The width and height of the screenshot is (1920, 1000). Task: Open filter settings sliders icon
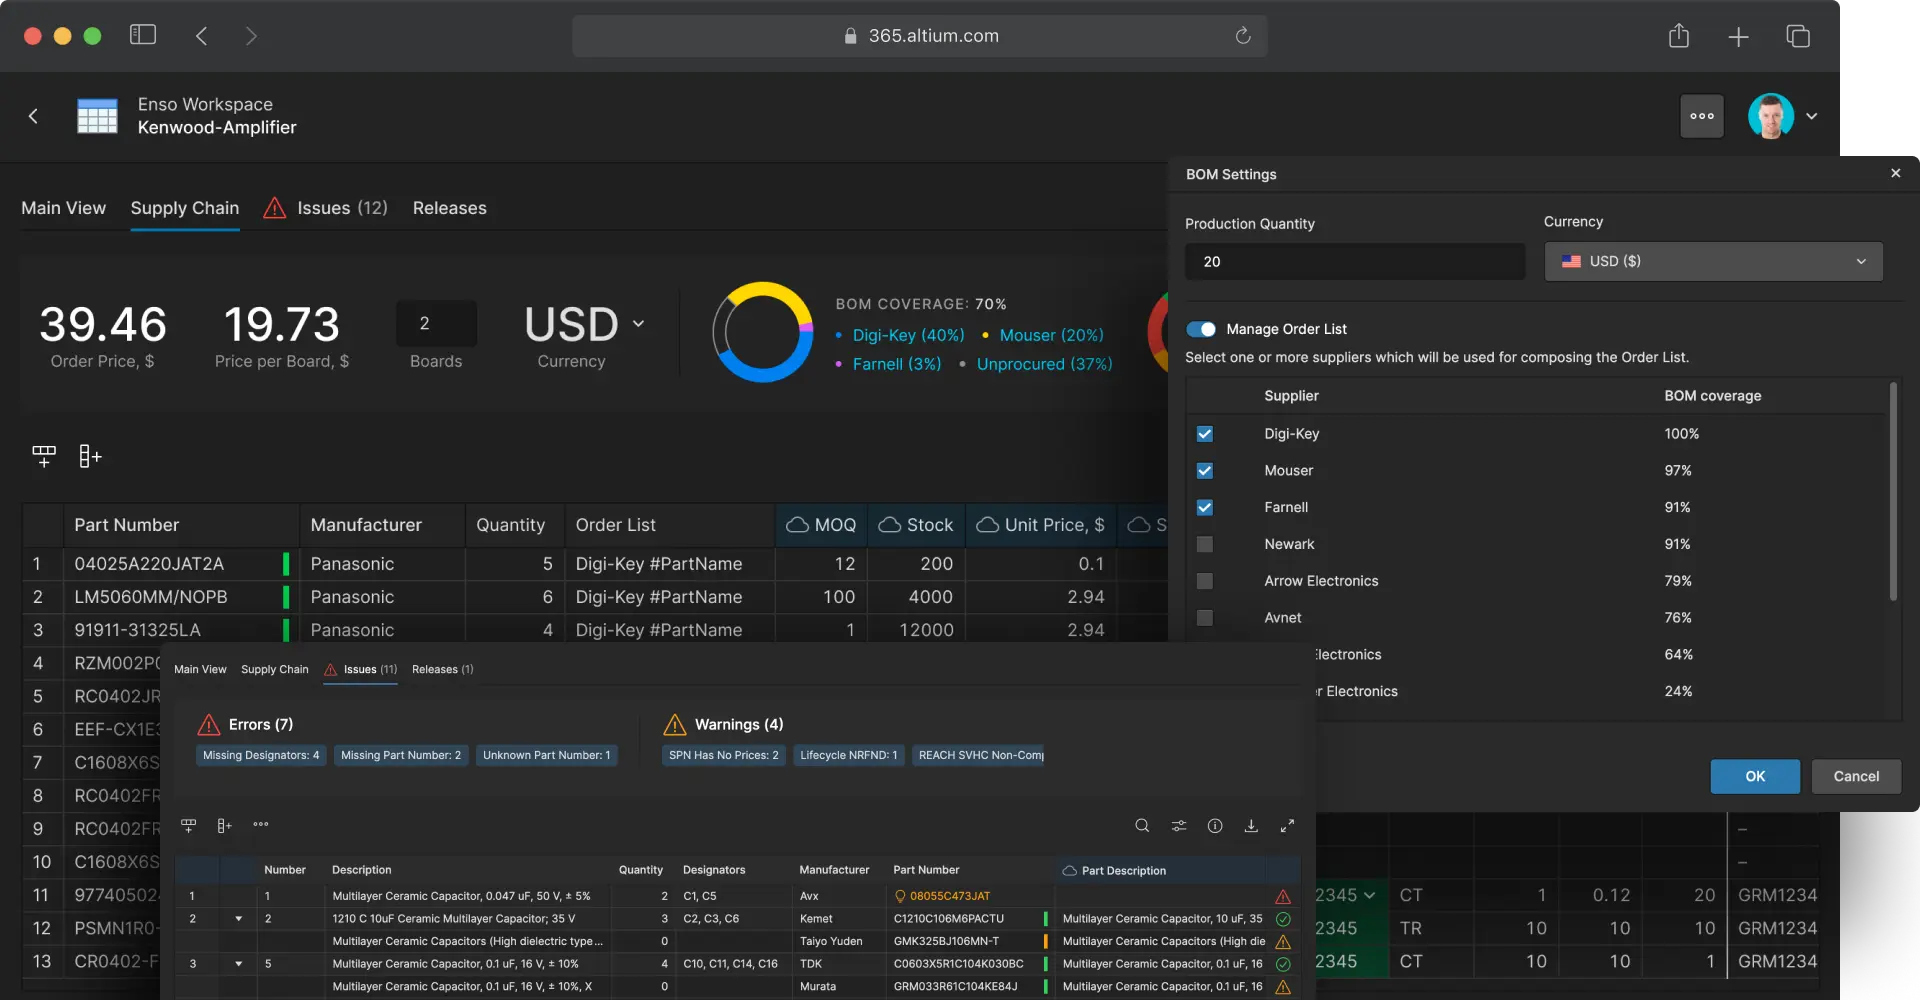tap(1179, 826)
